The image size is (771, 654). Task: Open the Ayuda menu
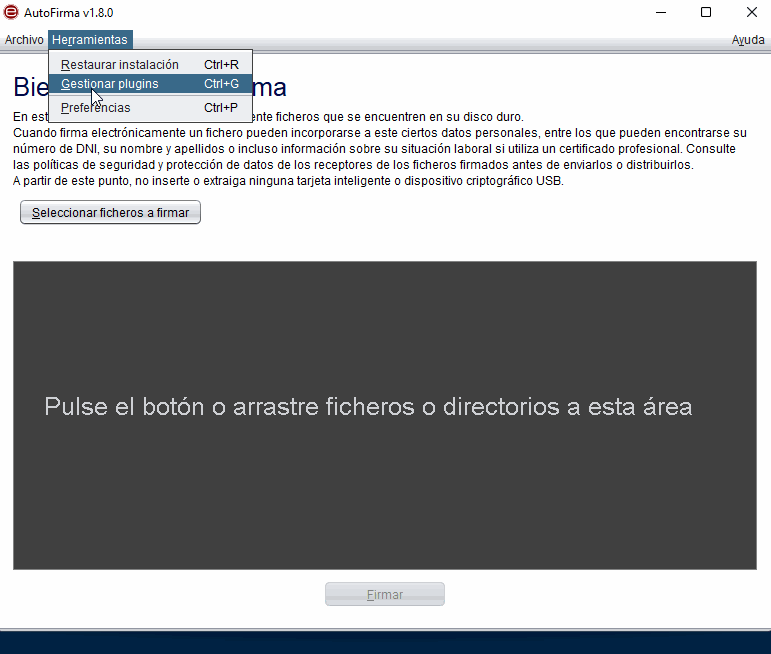pyautogui.click(x=747, y=40)
